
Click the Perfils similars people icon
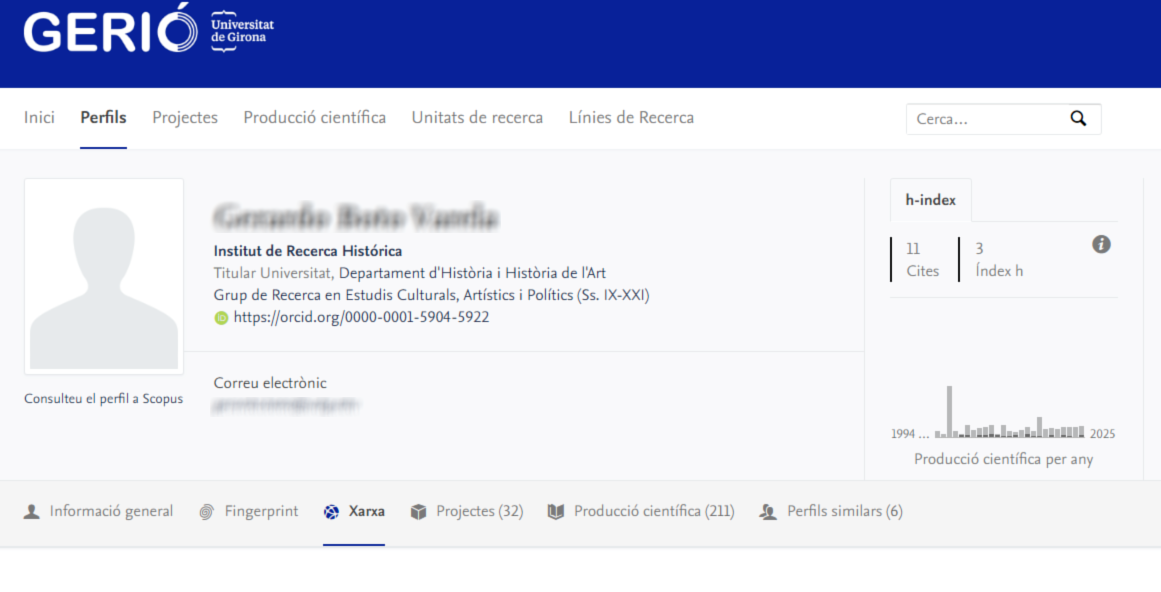768,512
